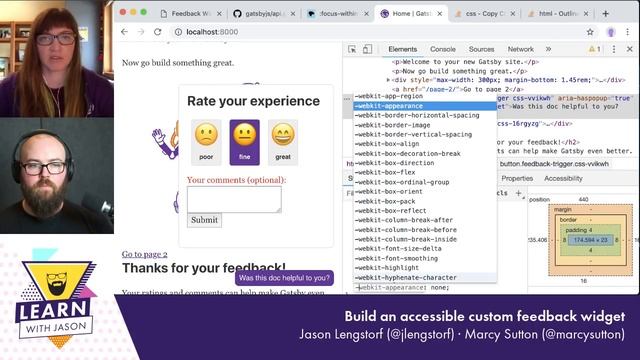640x360 pixels.
Task: Choose -webkit-column-break-after suggestion
Action: pyautogui.click(x=425, y=220)
